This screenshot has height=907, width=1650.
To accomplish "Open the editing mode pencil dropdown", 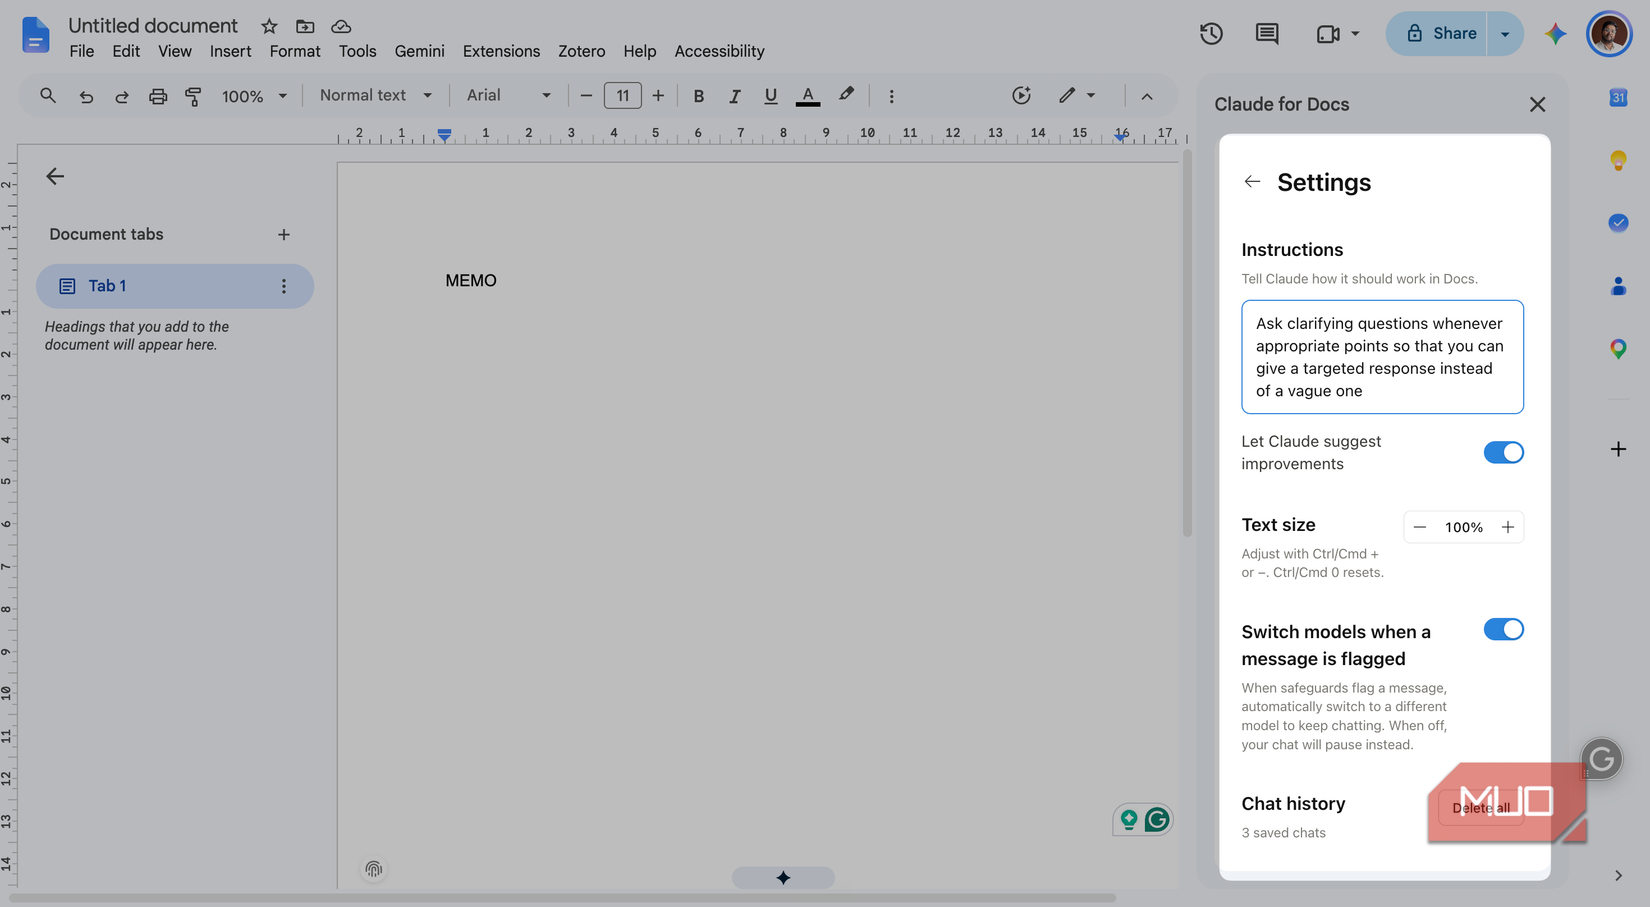I will click(x=1077, y=95).
